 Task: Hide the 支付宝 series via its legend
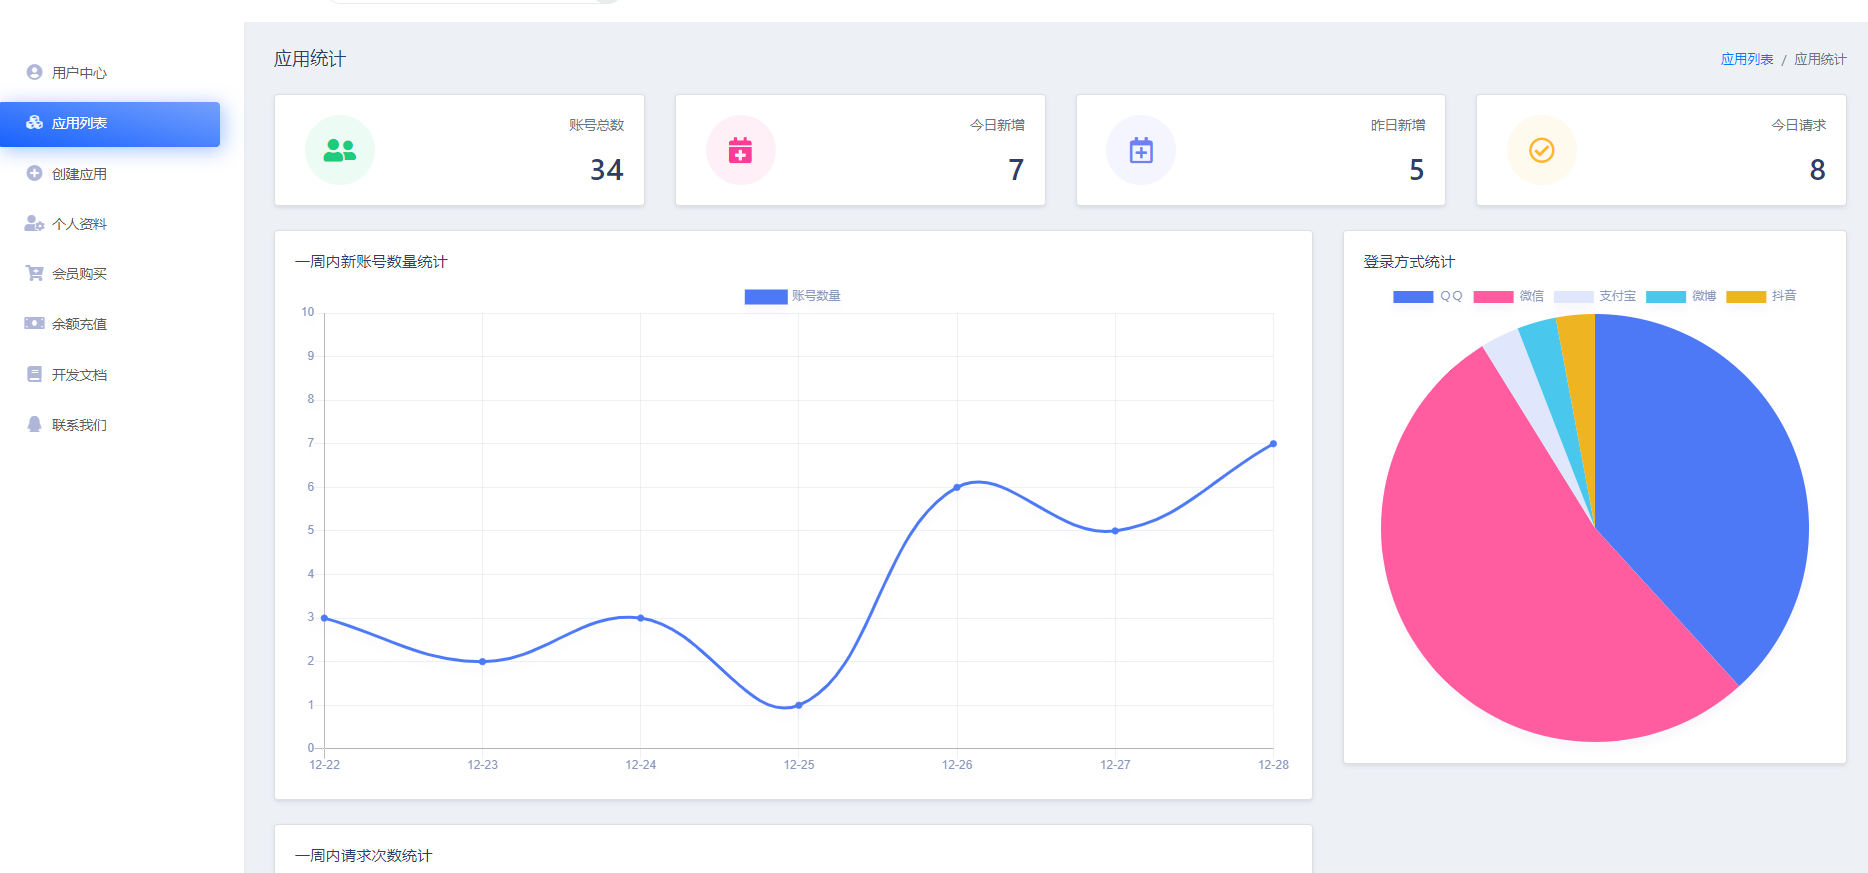click(x=1595, y=296)
